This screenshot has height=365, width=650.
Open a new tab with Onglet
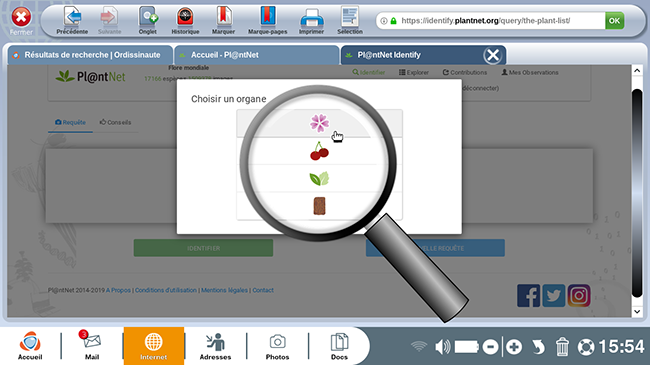click(x=148, y=21)
